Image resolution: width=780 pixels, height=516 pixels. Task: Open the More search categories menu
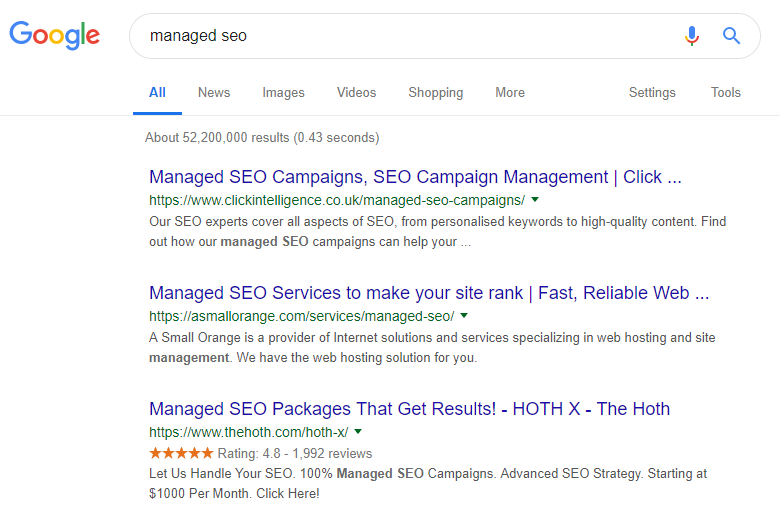click(x=510, y=93)
